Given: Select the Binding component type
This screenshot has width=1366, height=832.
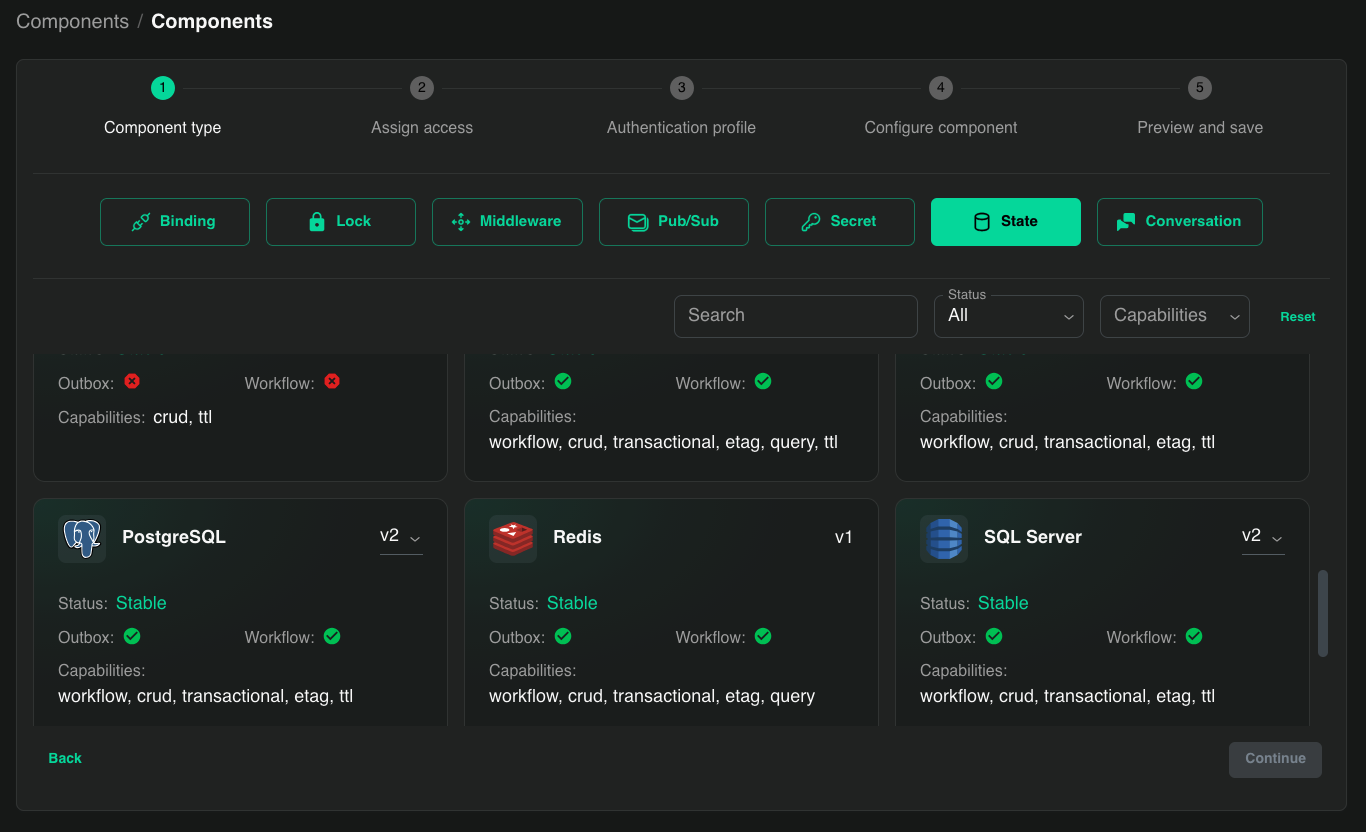Looking at the screenshot, I should click(175, 222).
